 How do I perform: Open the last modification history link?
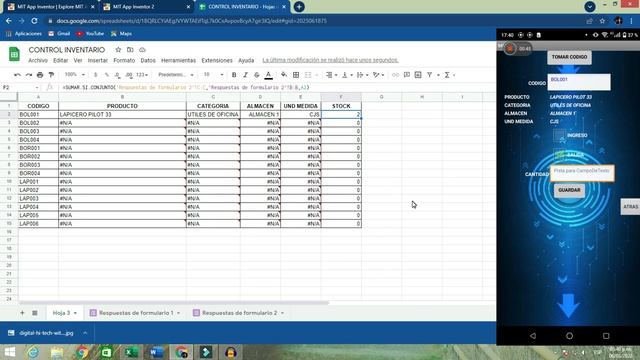(x=330, y=60)
